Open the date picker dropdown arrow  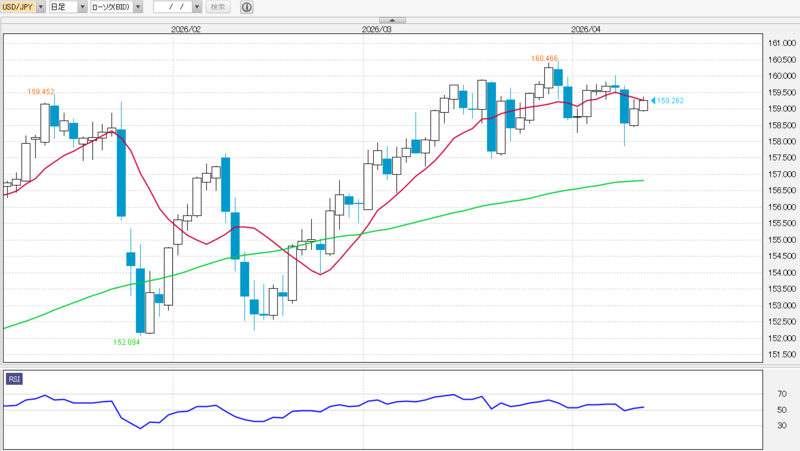point(197,7)
